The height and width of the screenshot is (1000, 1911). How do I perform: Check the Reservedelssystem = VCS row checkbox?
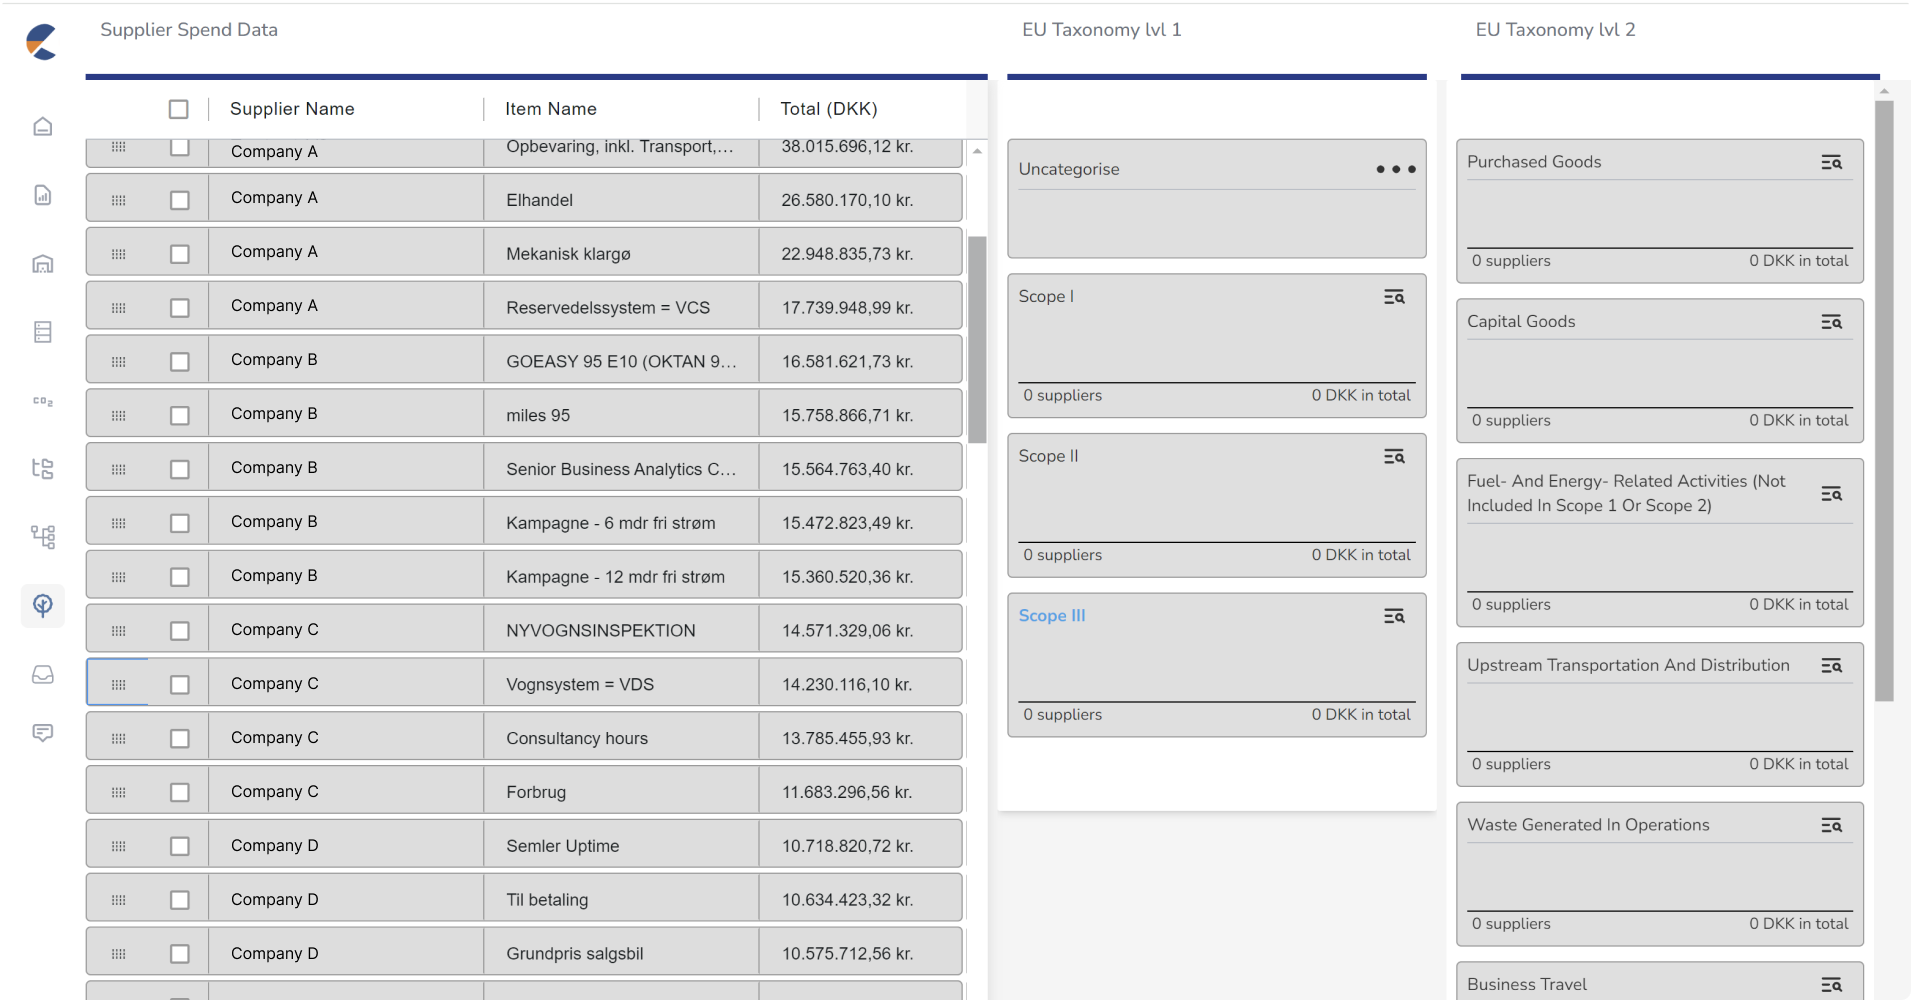180,308
